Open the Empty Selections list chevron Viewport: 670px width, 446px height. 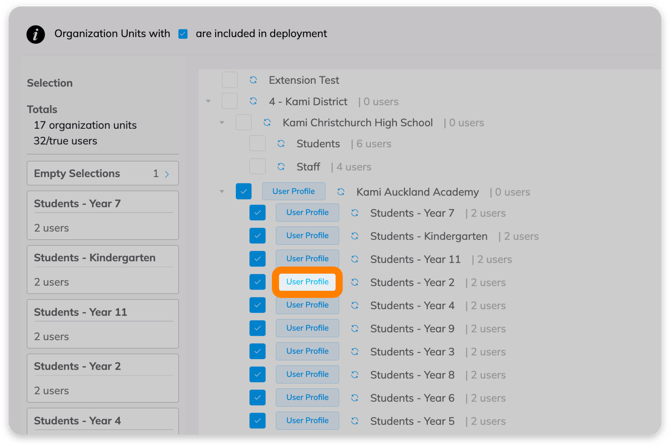click(167, 174)
